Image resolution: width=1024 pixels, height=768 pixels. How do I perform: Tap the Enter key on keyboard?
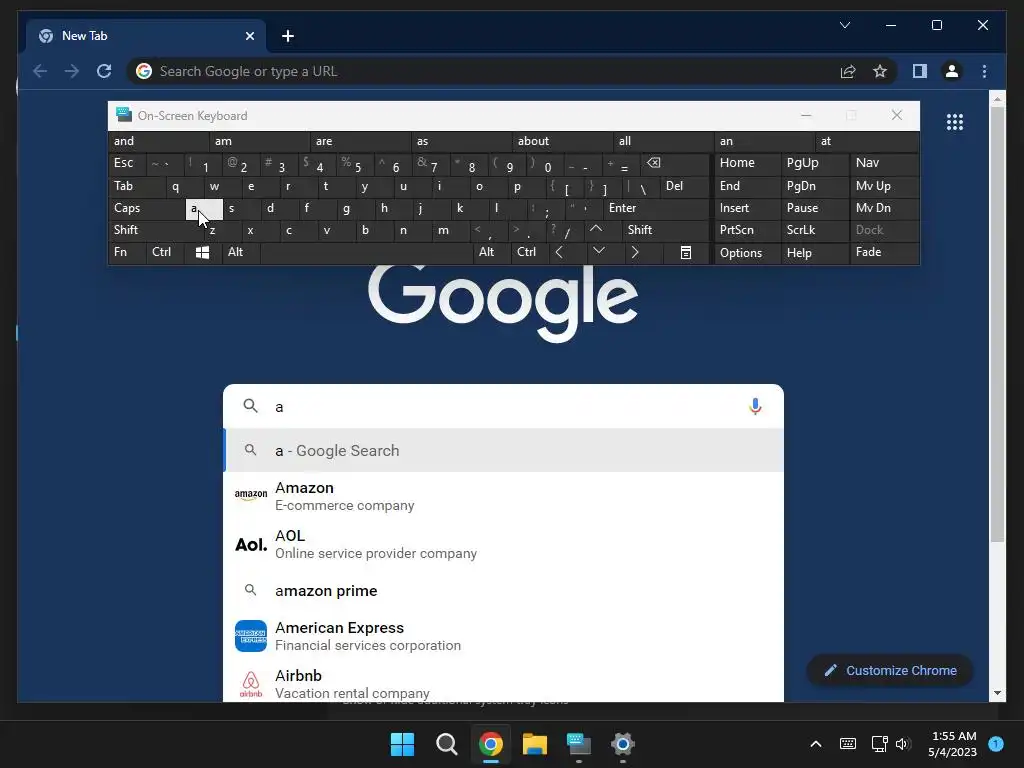click(x=656, y=208)
